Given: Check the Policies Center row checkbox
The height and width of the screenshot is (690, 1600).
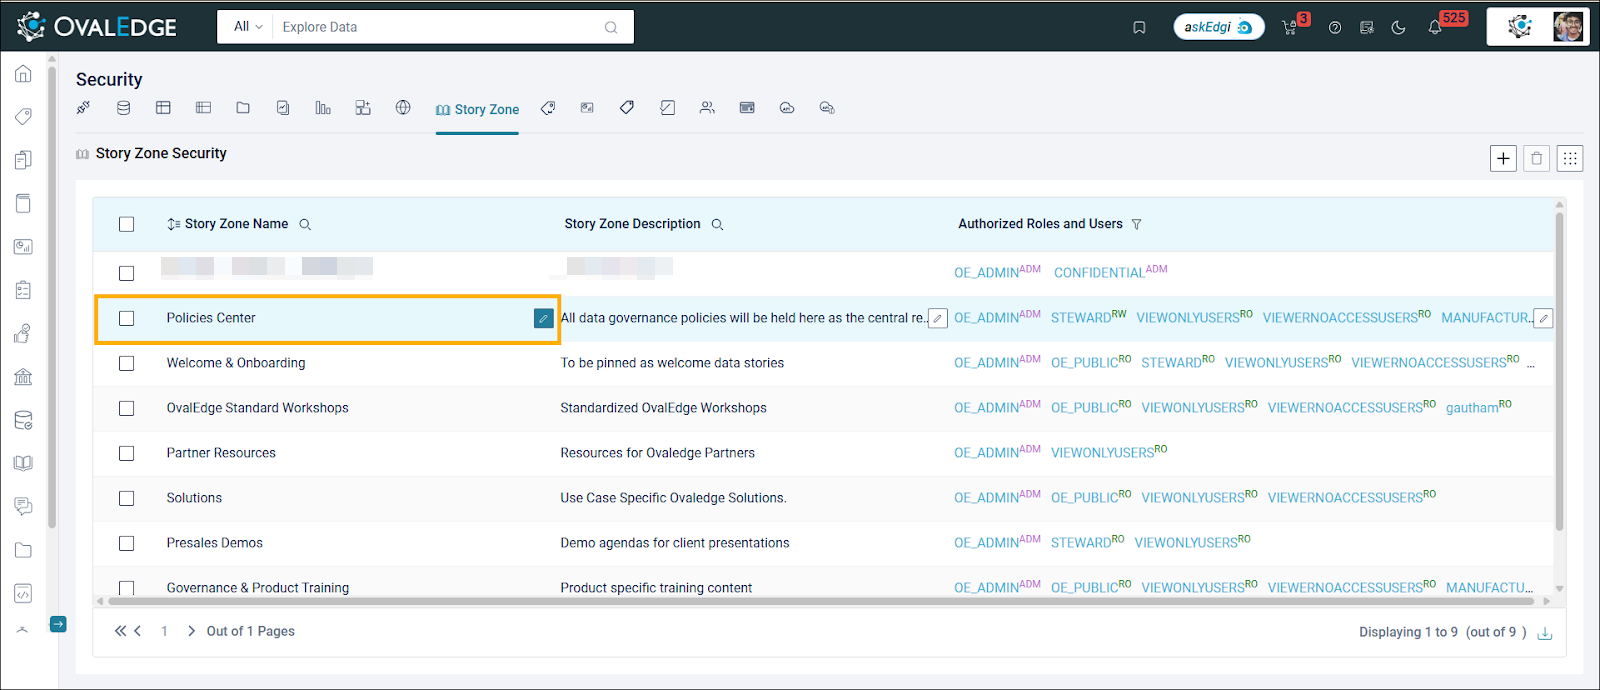Looking at the screenshot, I should (126, 318).
